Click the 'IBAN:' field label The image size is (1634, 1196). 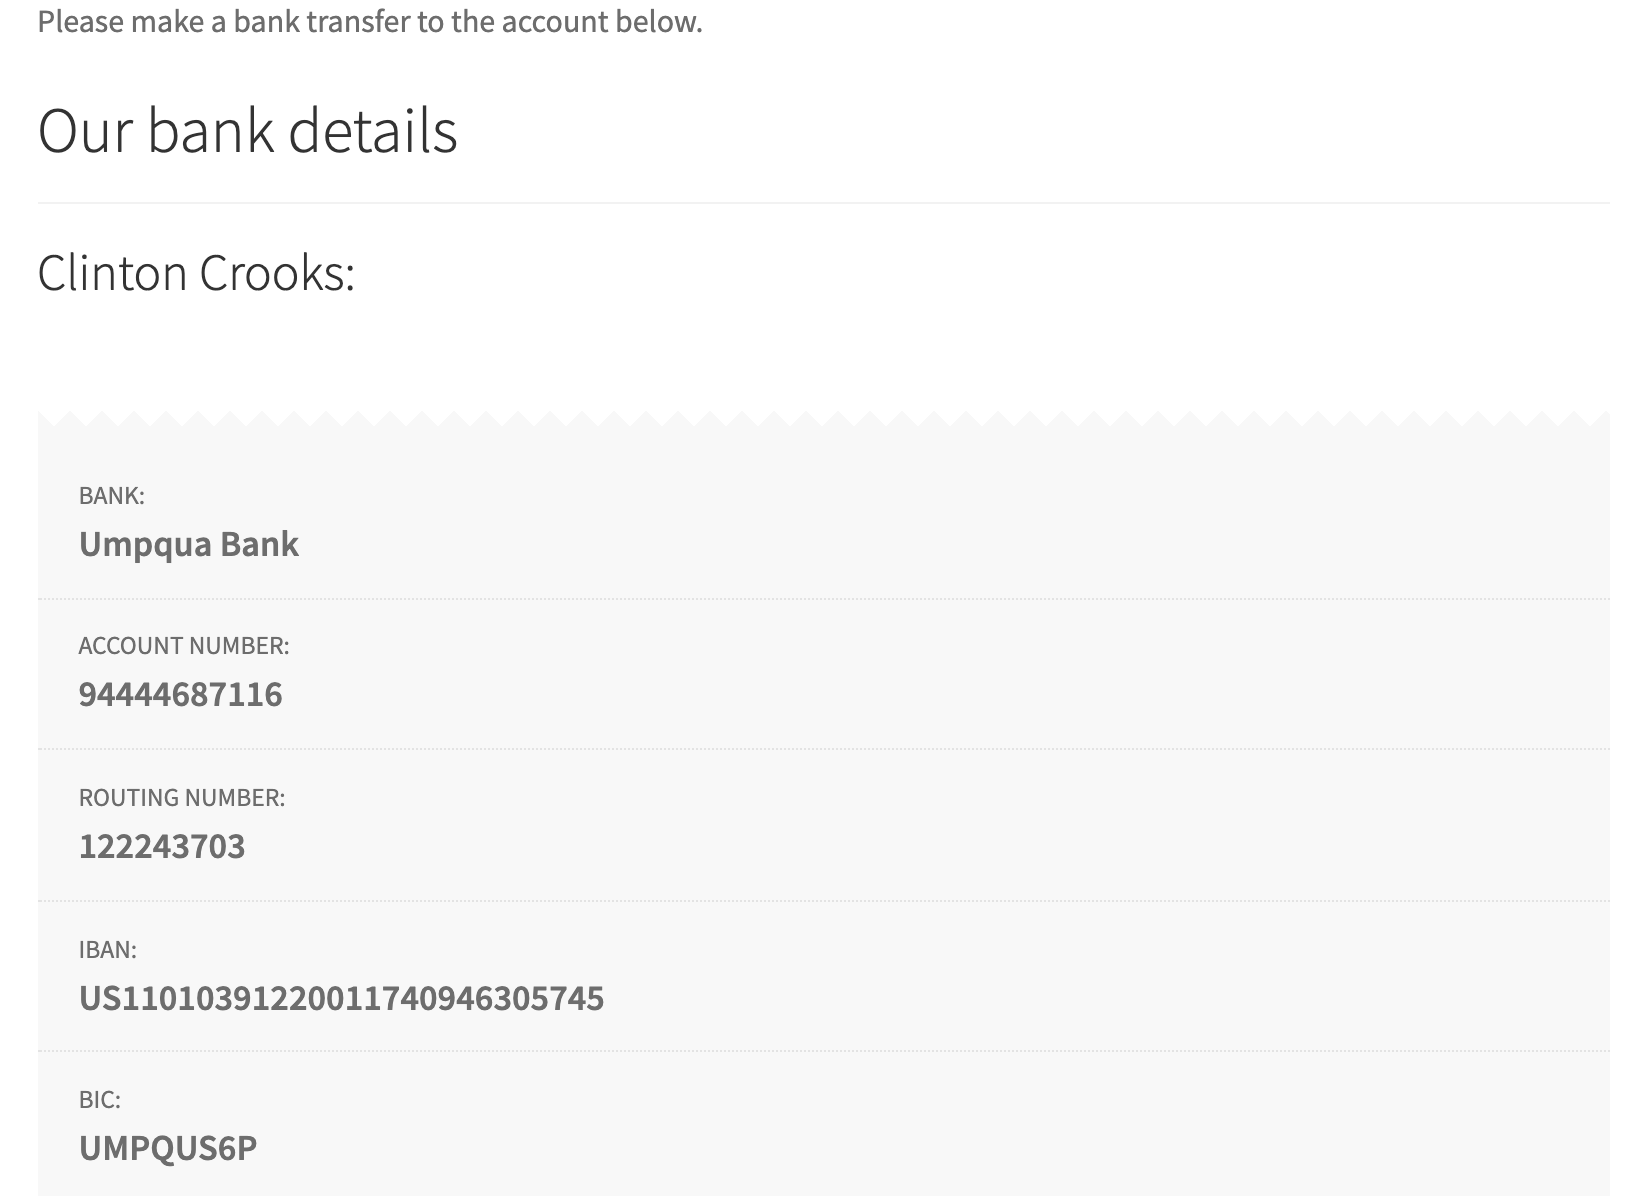[x=108, y=950]
